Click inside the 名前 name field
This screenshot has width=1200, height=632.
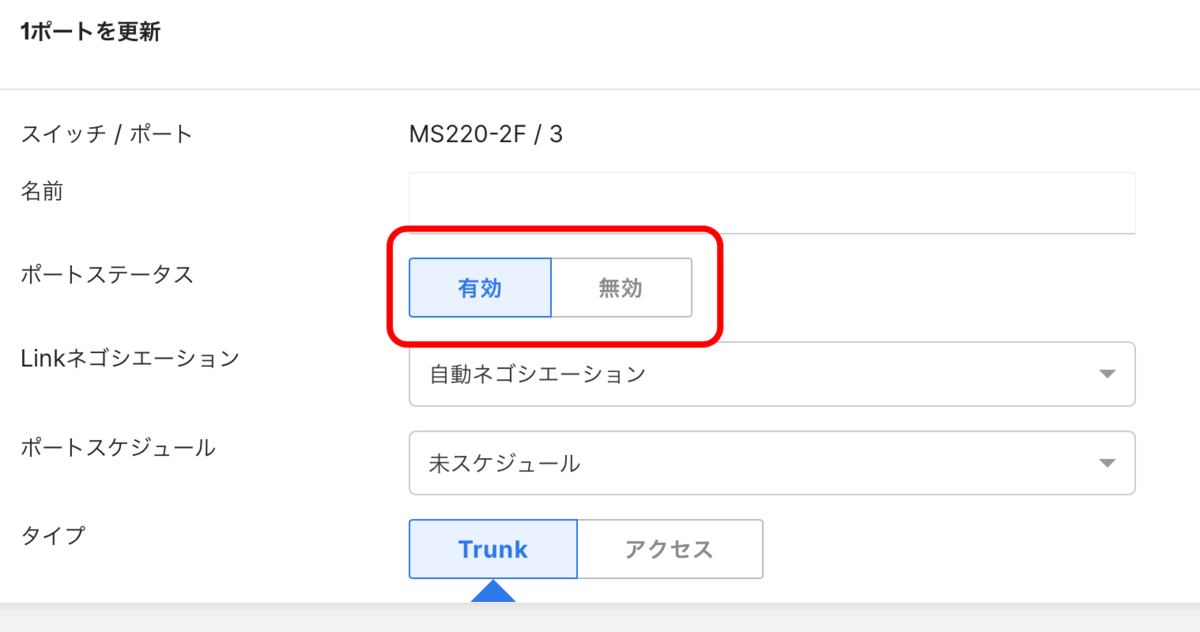770,202
